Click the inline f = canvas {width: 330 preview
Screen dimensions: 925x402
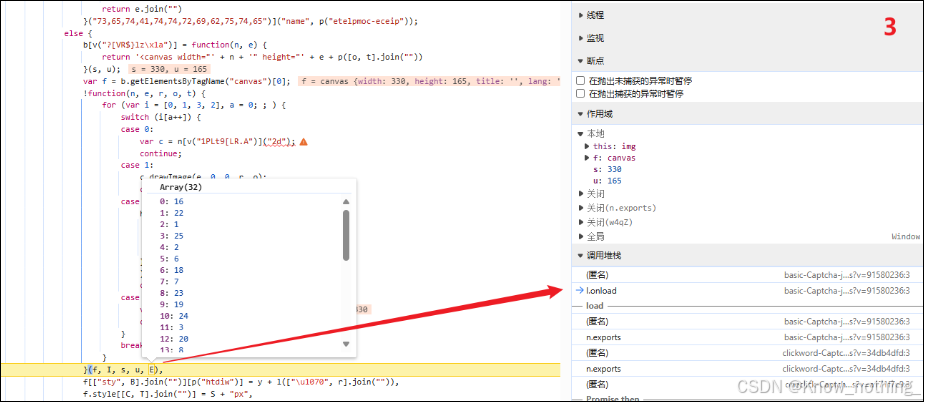tap(429, 81)
